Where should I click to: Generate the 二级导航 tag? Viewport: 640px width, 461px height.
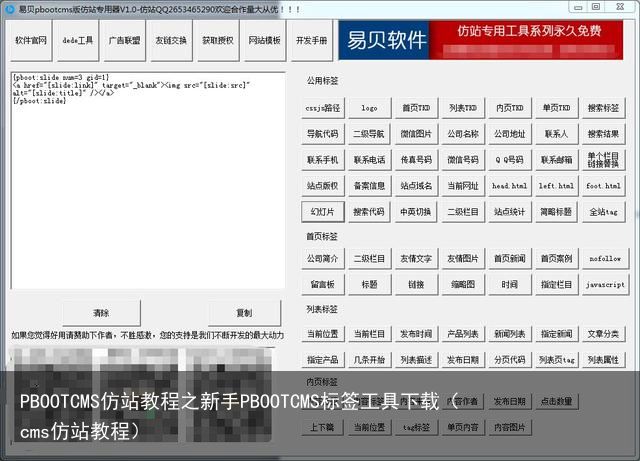(369, 134)
